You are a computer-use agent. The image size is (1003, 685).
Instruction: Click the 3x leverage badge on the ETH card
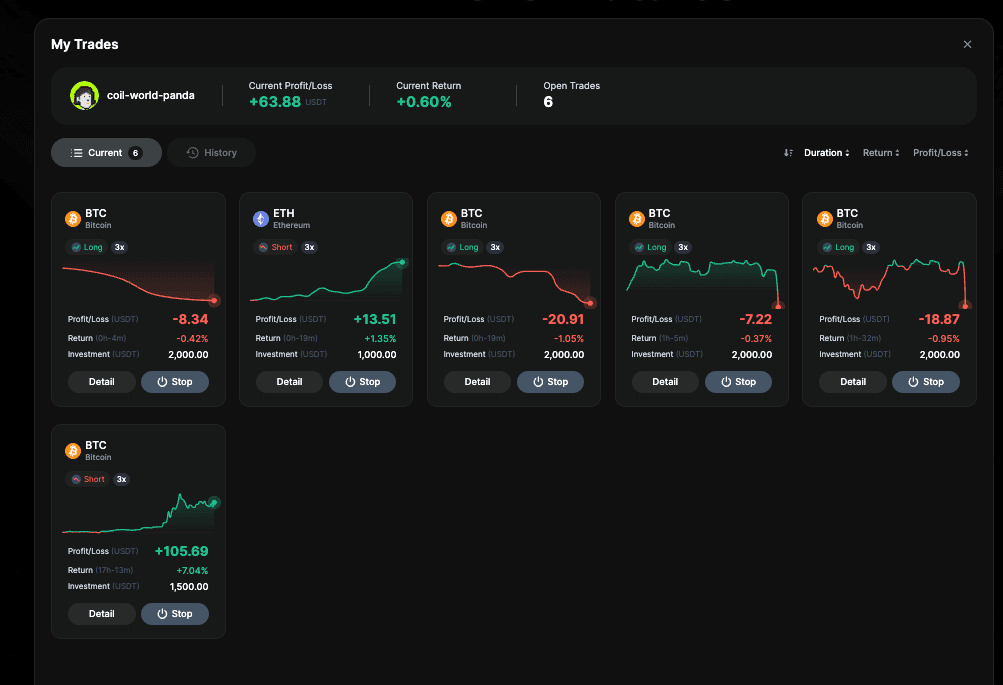[310, 248]
